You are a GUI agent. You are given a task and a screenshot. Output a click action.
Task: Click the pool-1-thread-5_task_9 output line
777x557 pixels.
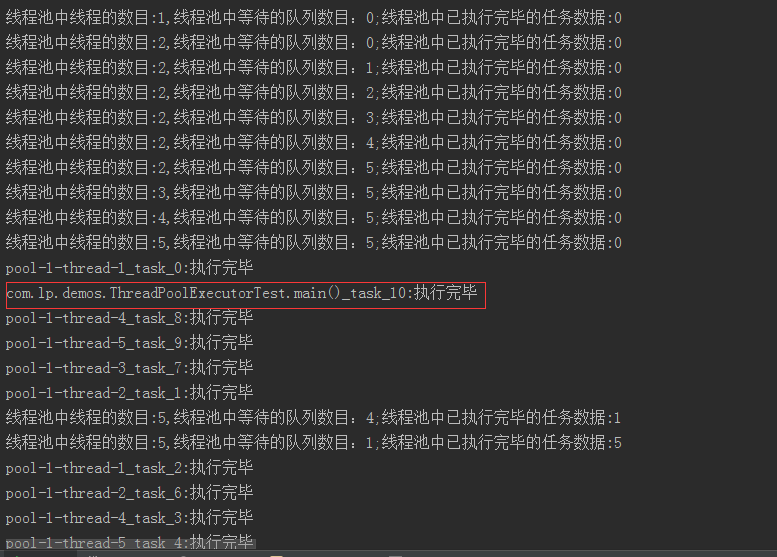pyautogui.click(x=129, y=343)
